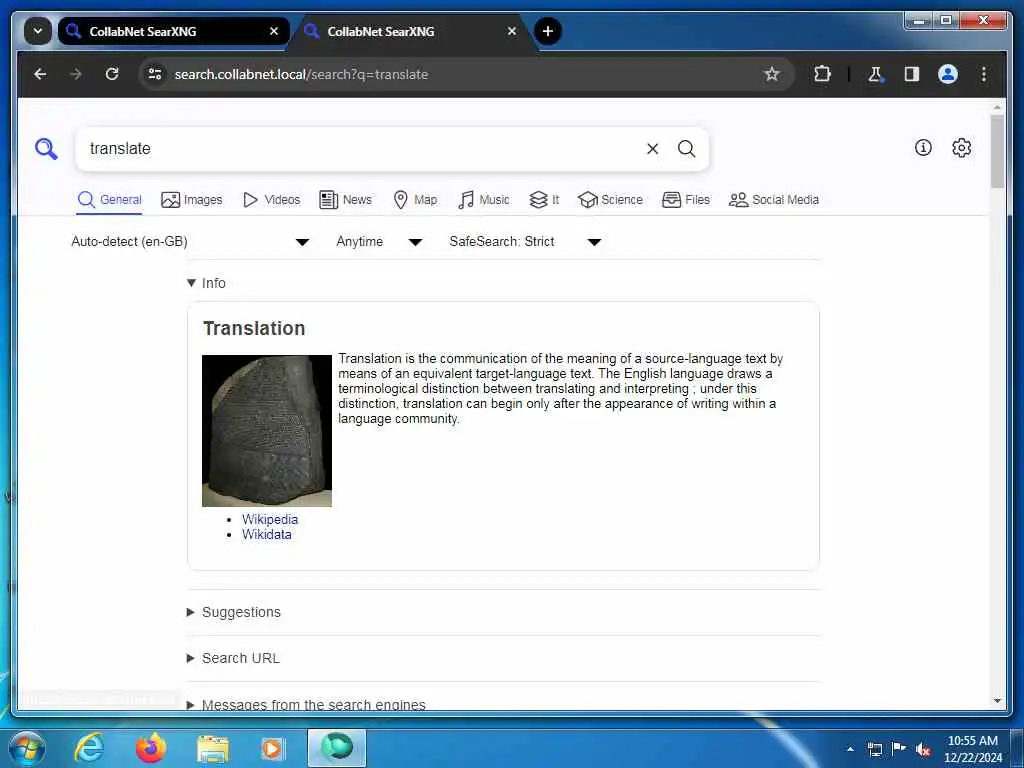Expand the Suggestions section
Viewport: 1024px width, 768px height.
click(234, 612)
